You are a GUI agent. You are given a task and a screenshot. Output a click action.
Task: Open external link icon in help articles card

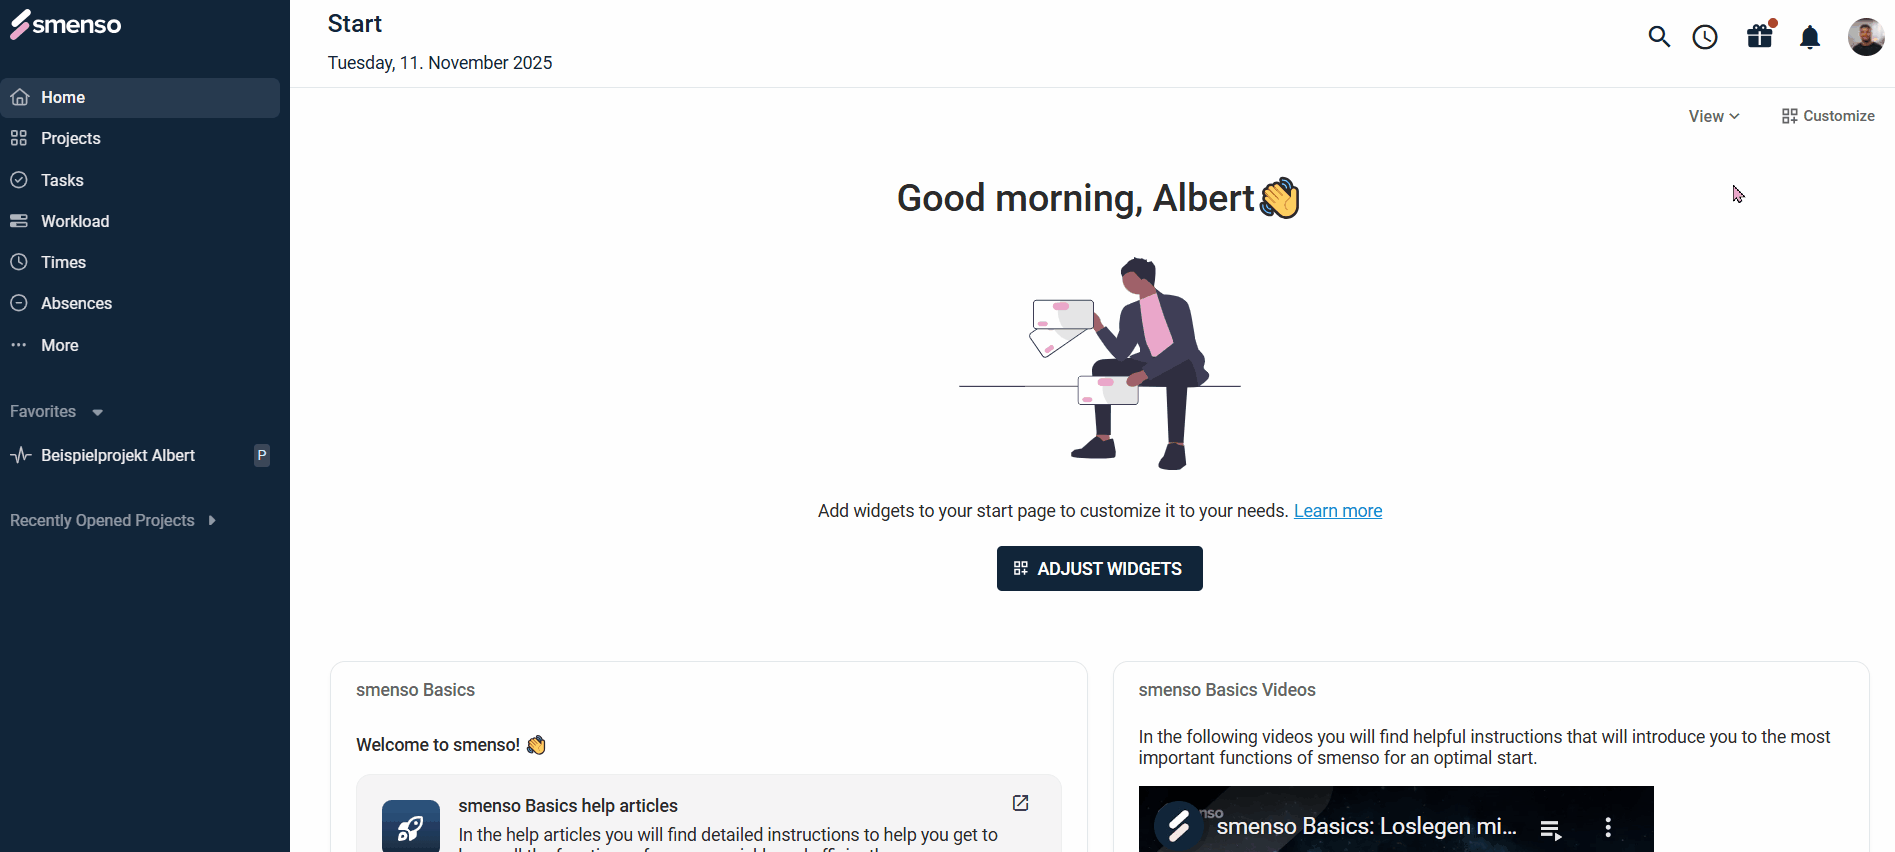point(1020,803)
